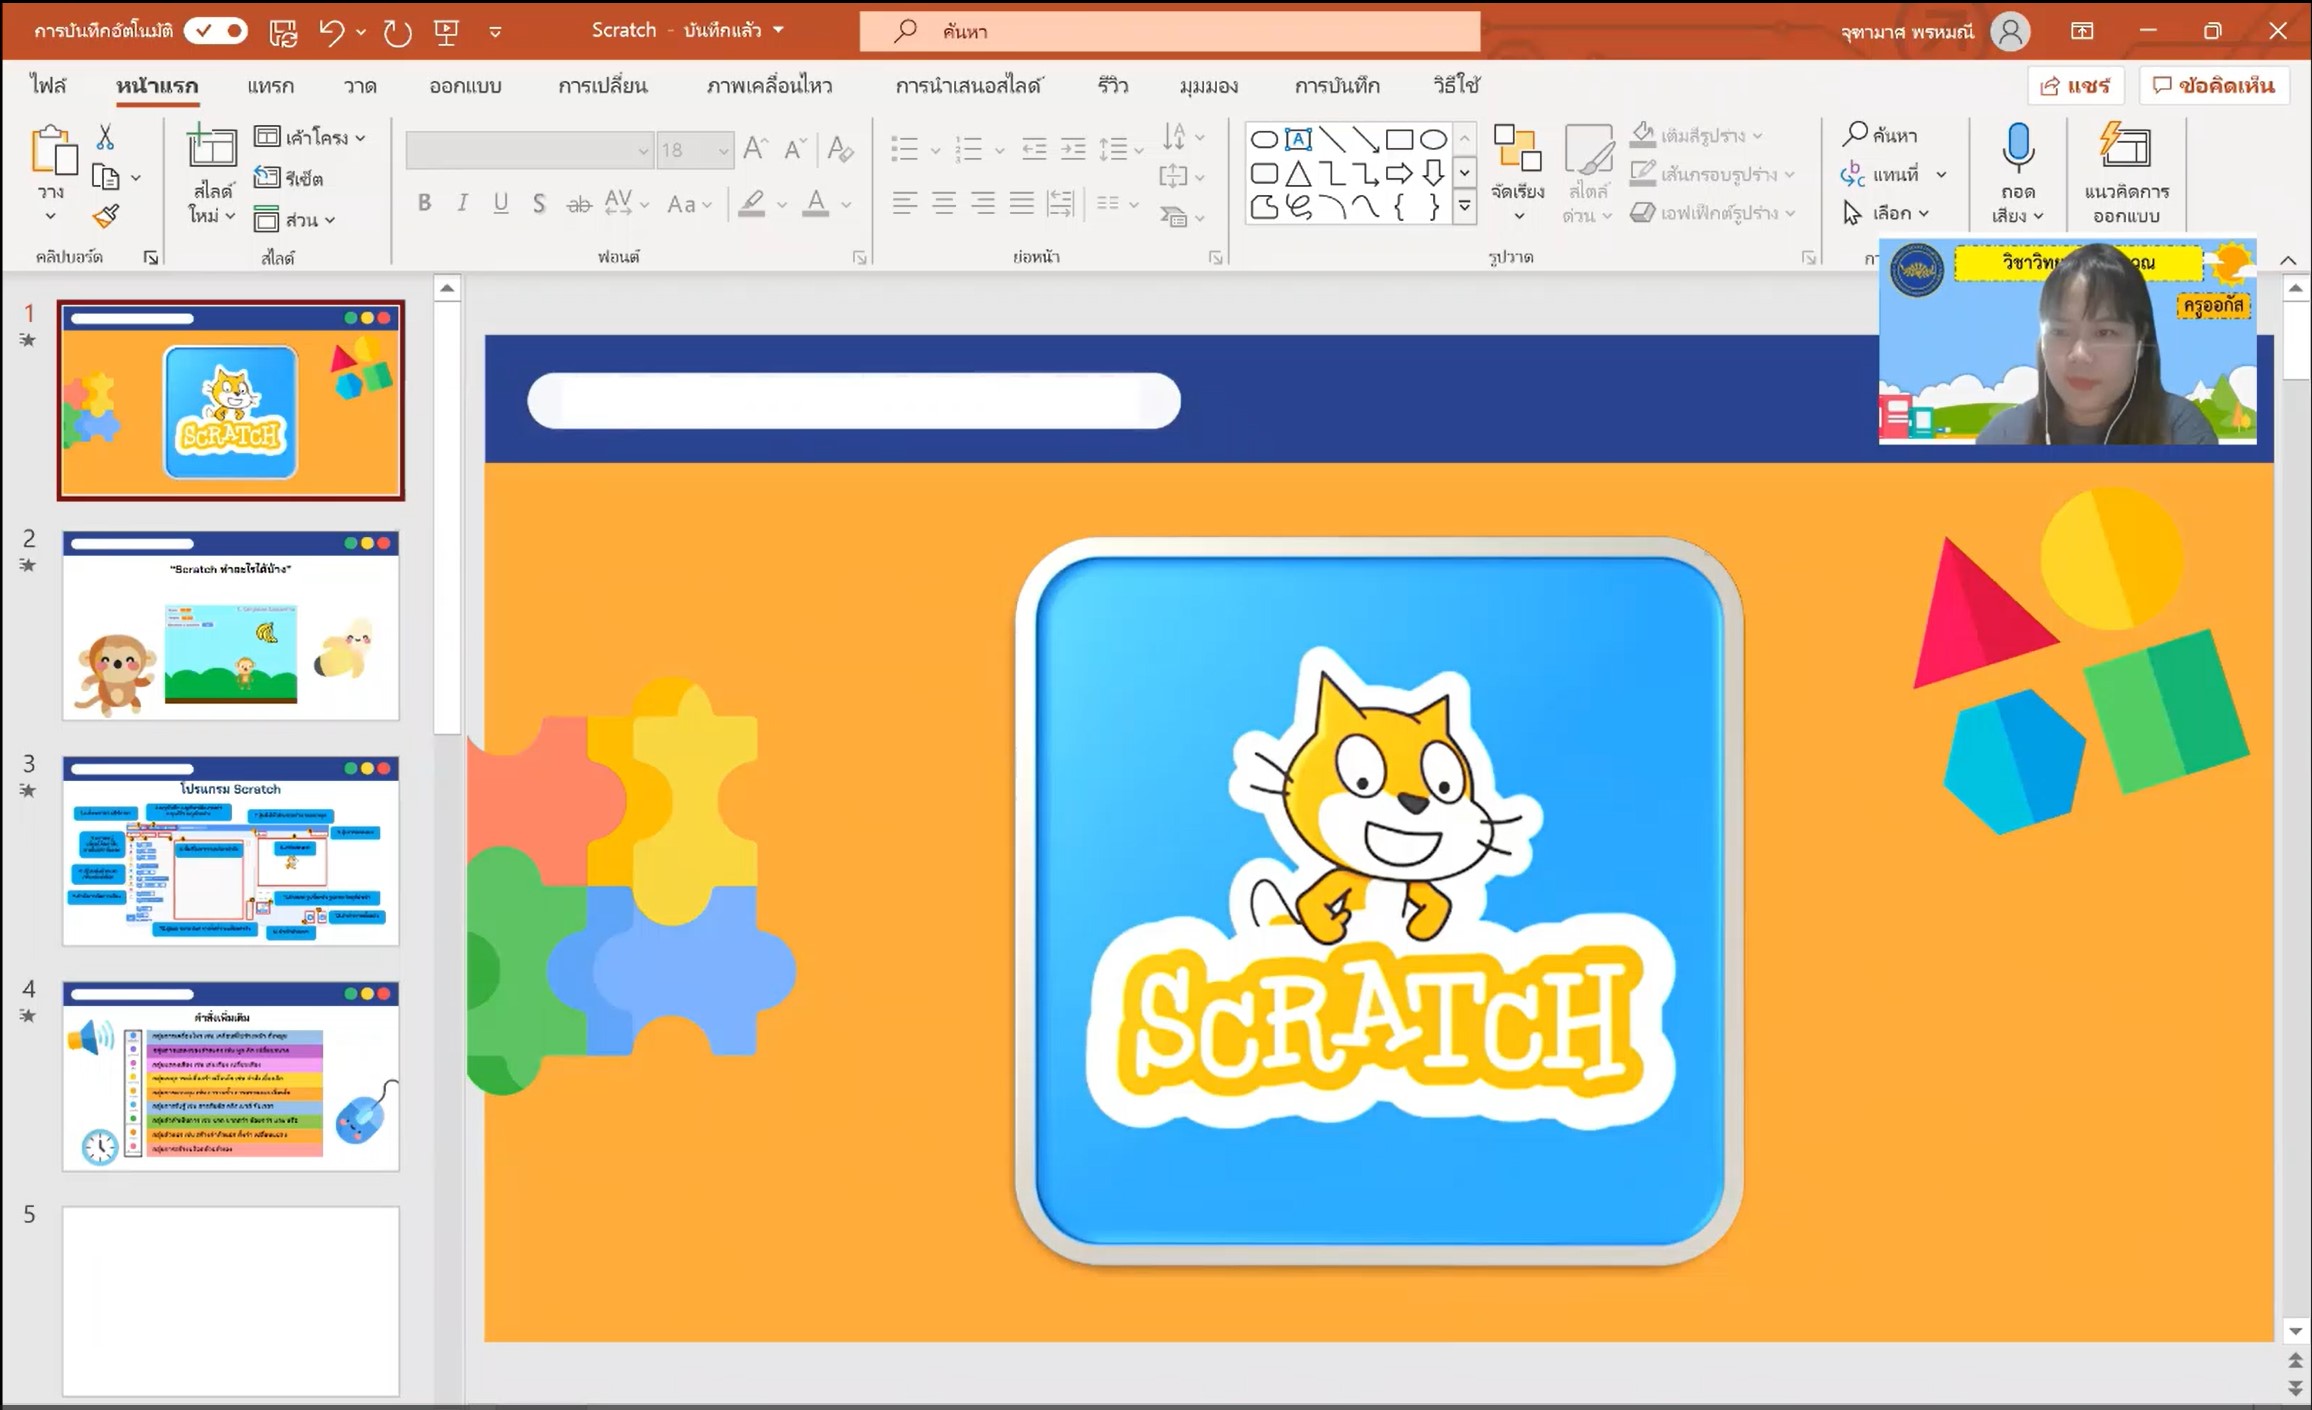Screen dimensions: 2312x1410
Task: Toggle the AutoSave switch
Action: 215,31
